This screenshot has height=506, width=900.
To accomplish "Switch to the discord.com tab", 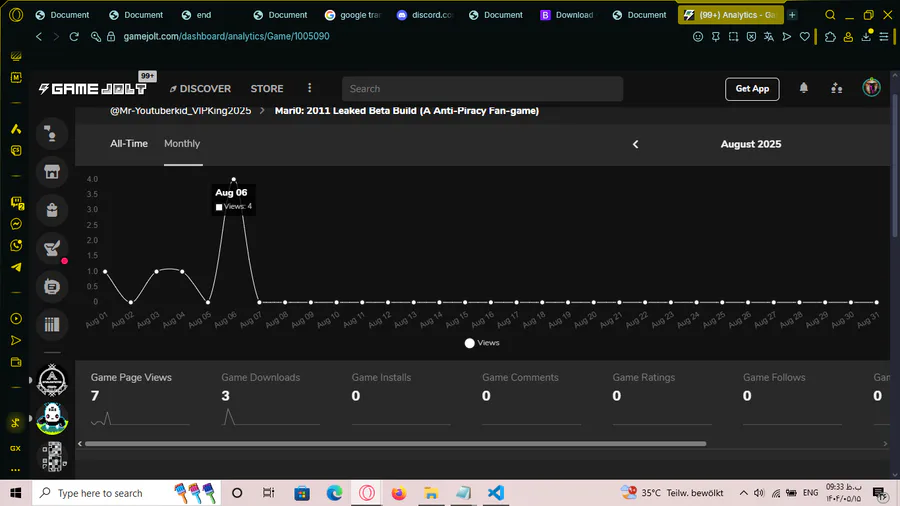I will coord(426,15).
